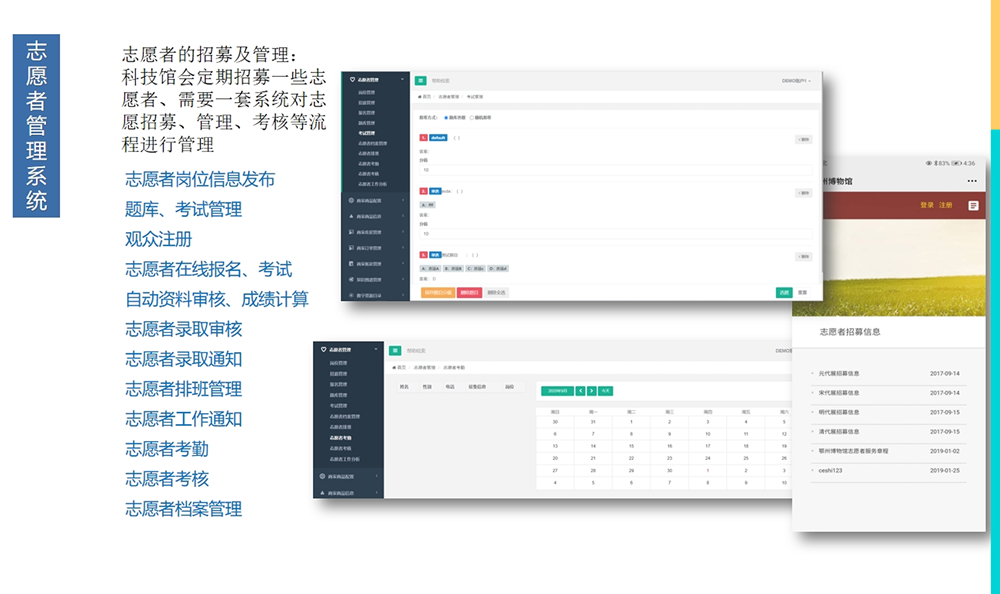Select option D tag in question 3
This screenshot has width=1000, height=594.
pos(498,269)
